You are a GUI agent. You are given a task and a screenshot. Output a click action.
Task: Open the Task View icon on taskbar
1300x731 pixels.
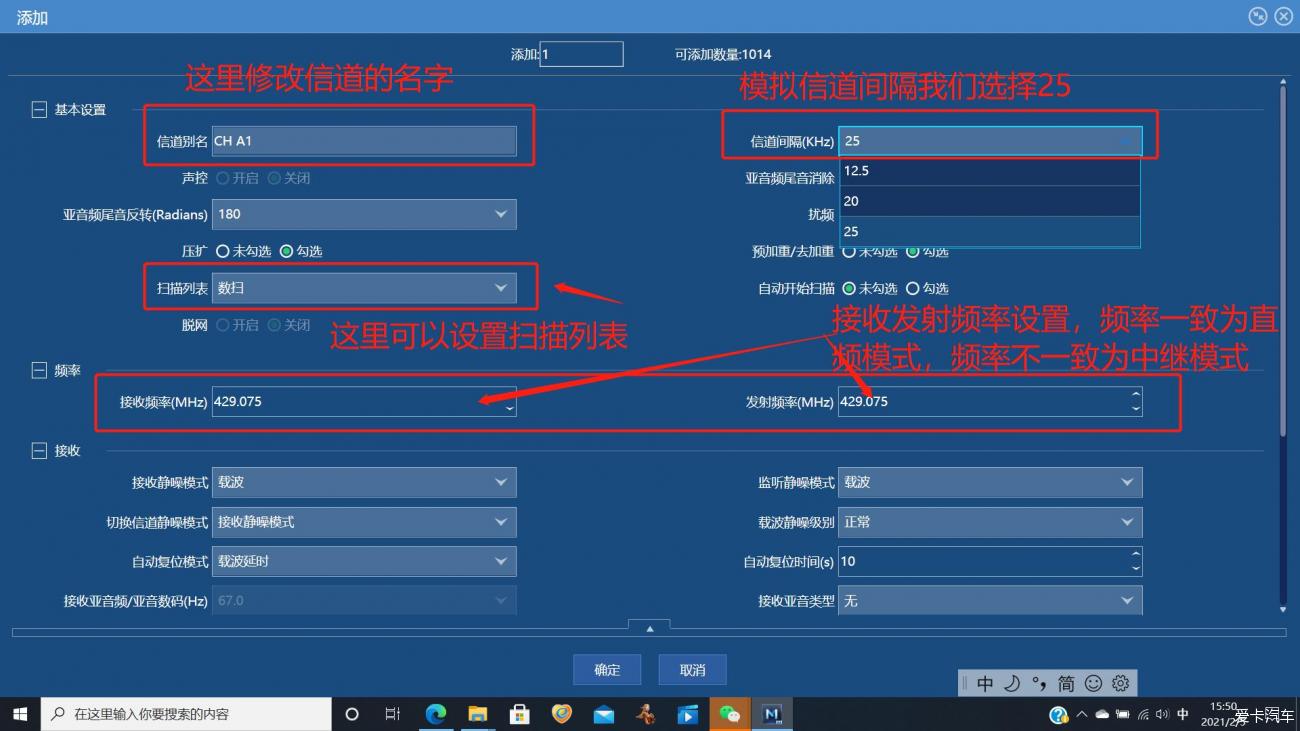click(391, 714)
